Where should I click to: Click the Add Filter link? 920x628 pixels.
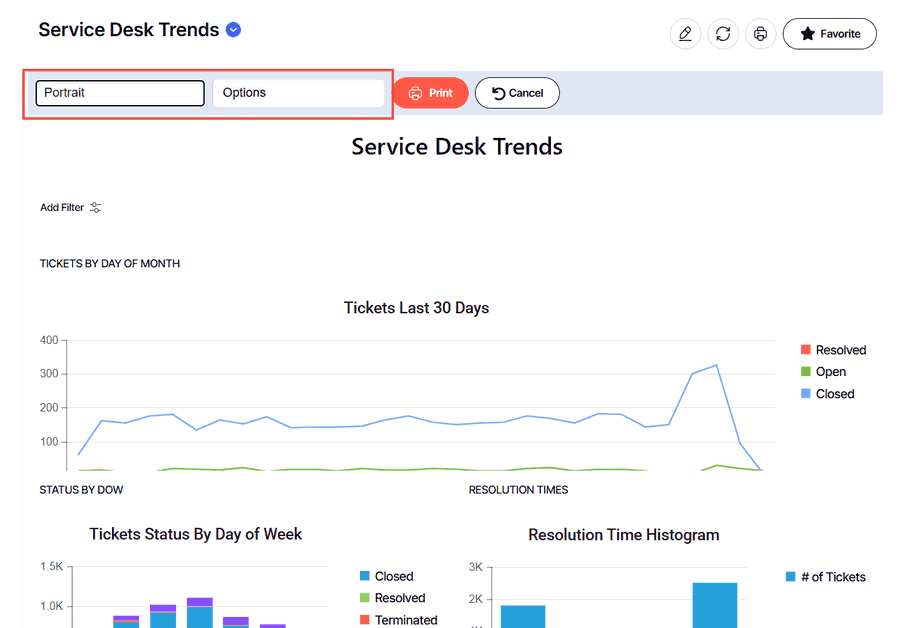click(x=62, y=208)
